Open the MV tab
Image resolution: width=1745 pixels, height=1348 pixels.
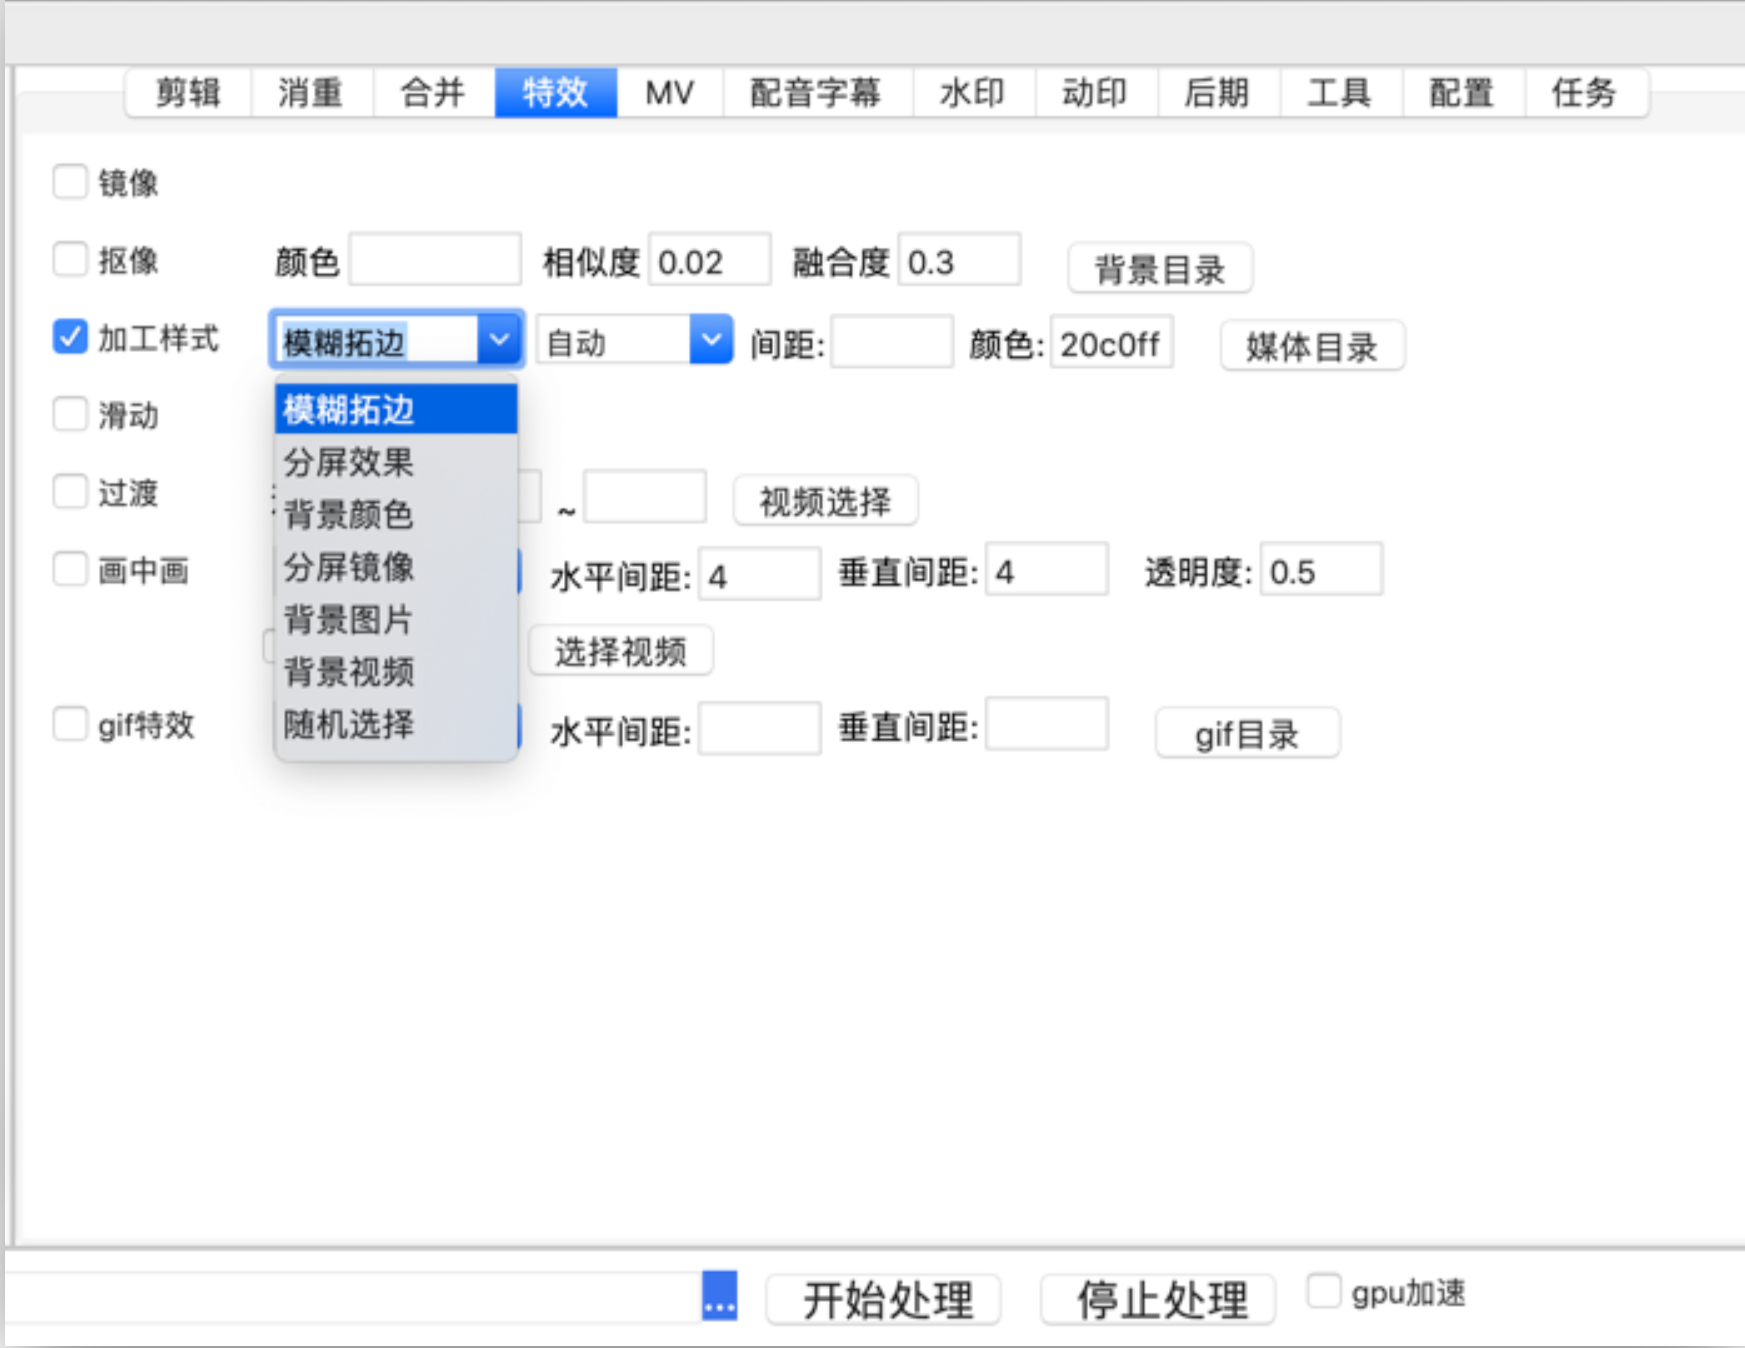(669, 93)
